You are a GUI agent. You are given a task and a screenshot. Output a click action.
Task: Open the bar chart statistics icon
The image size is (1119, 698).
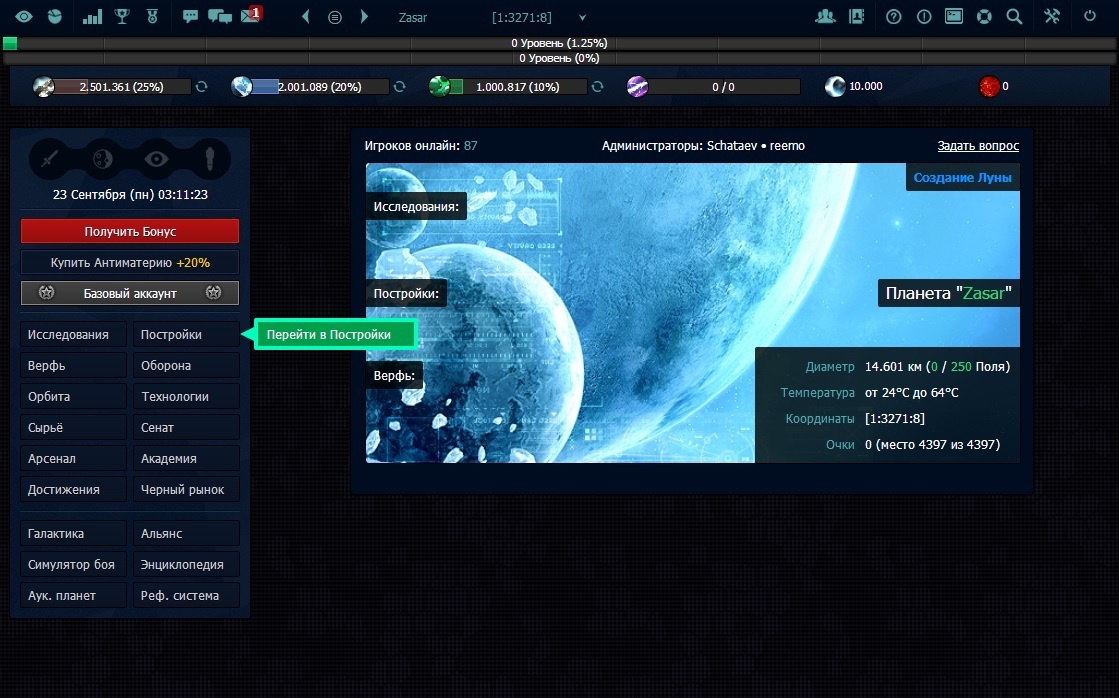[x=92, y=16]
